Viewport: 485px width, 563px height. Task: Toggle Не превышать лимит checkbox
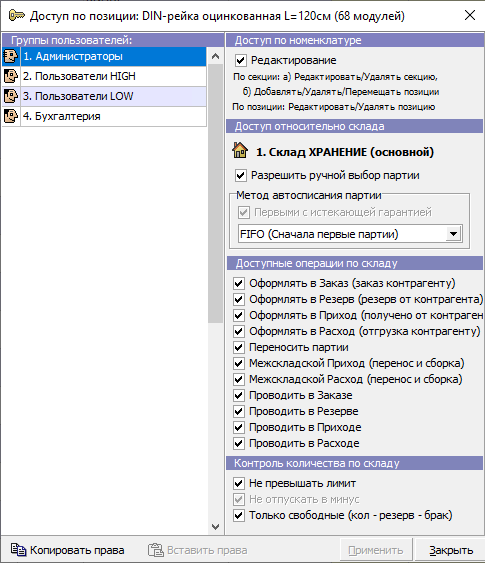239,483
